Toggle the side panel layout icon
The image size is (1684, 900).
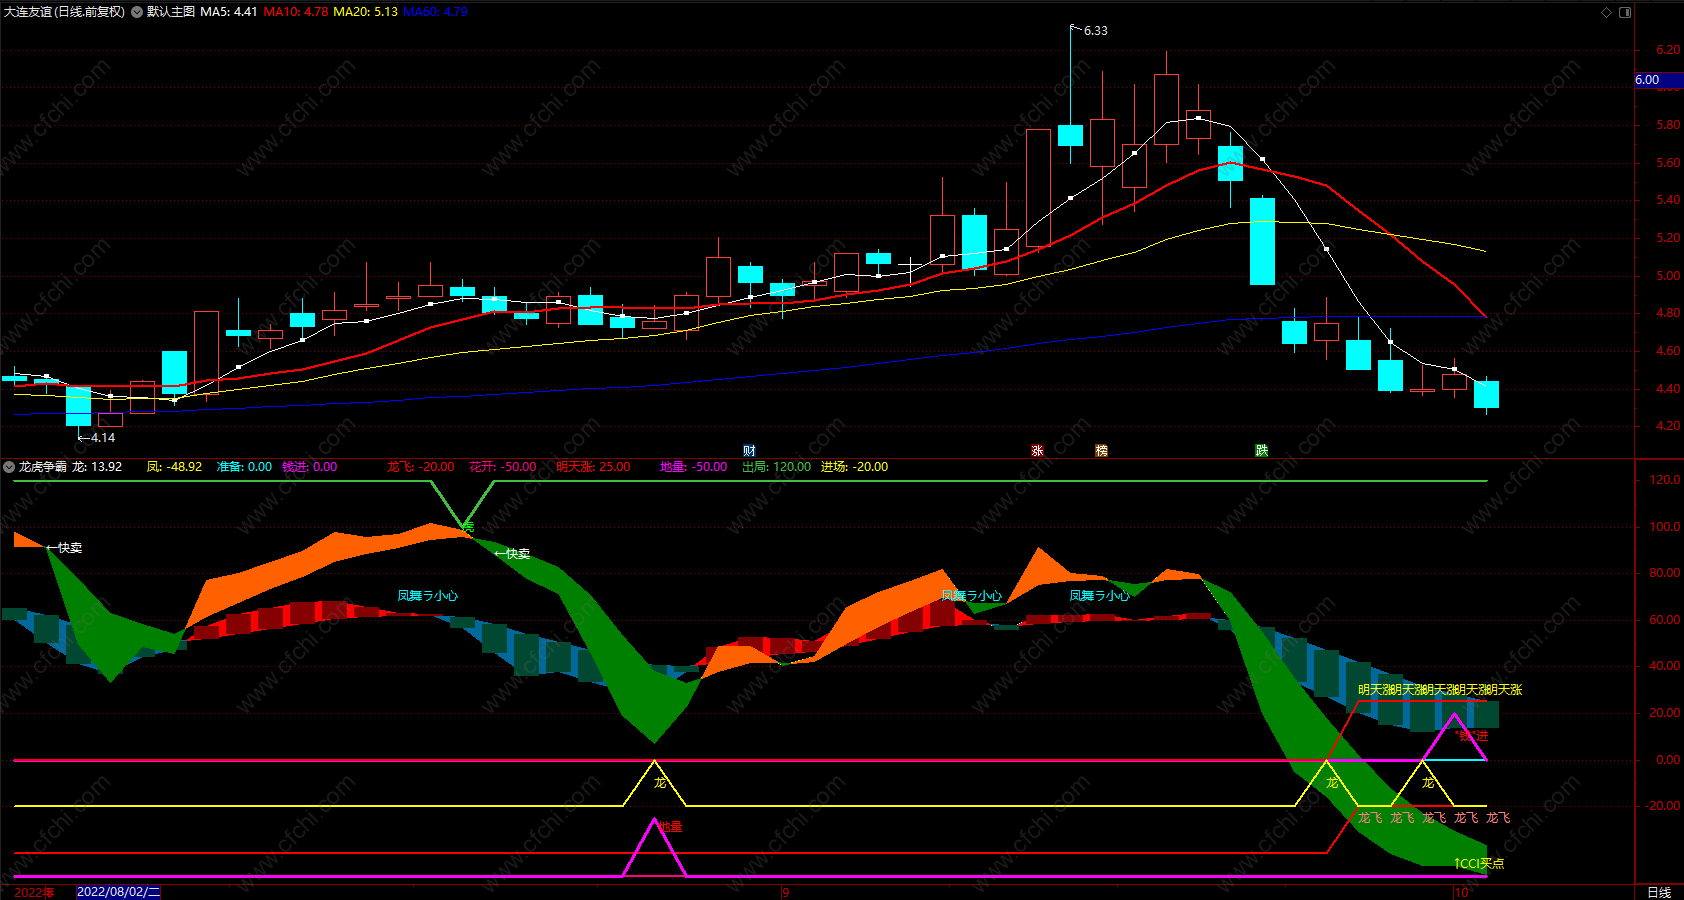[1625, 12]
